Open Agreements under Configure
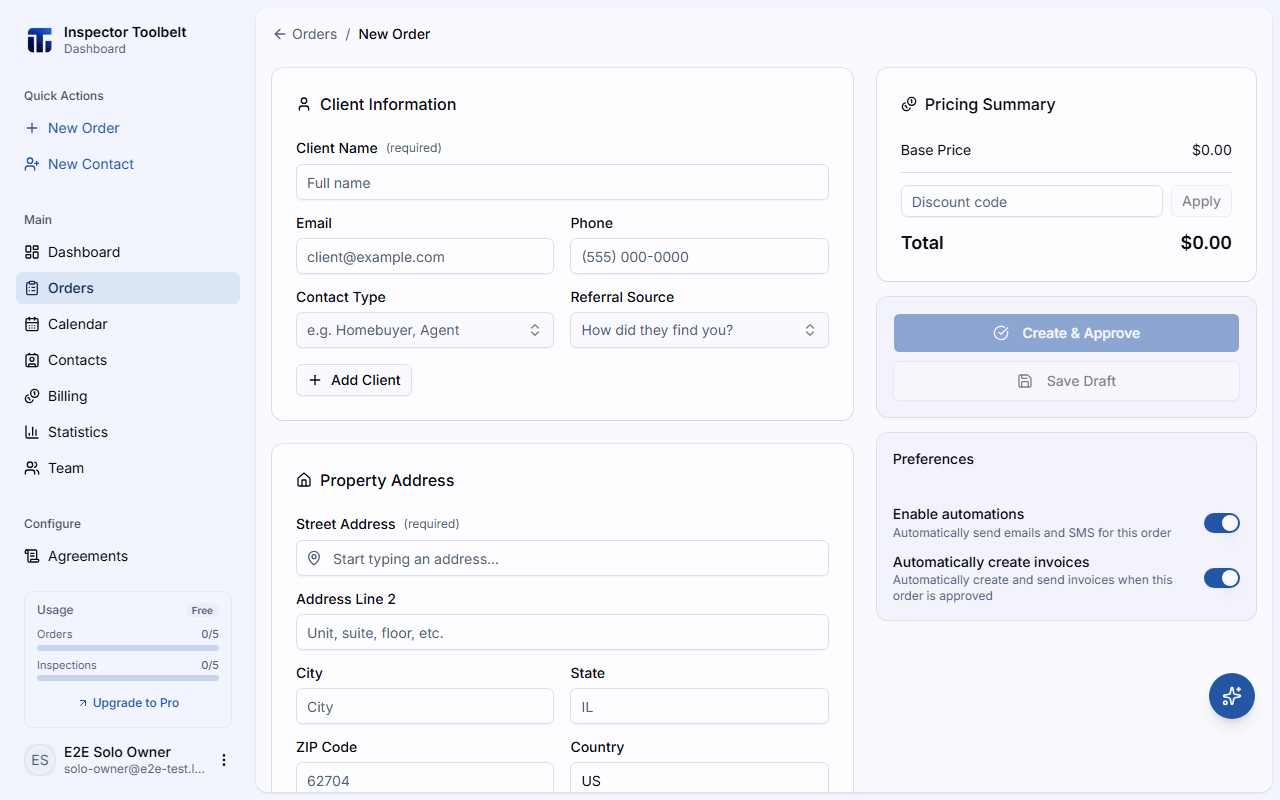The width and height of the screenshot is (1280, 800). 128,556
